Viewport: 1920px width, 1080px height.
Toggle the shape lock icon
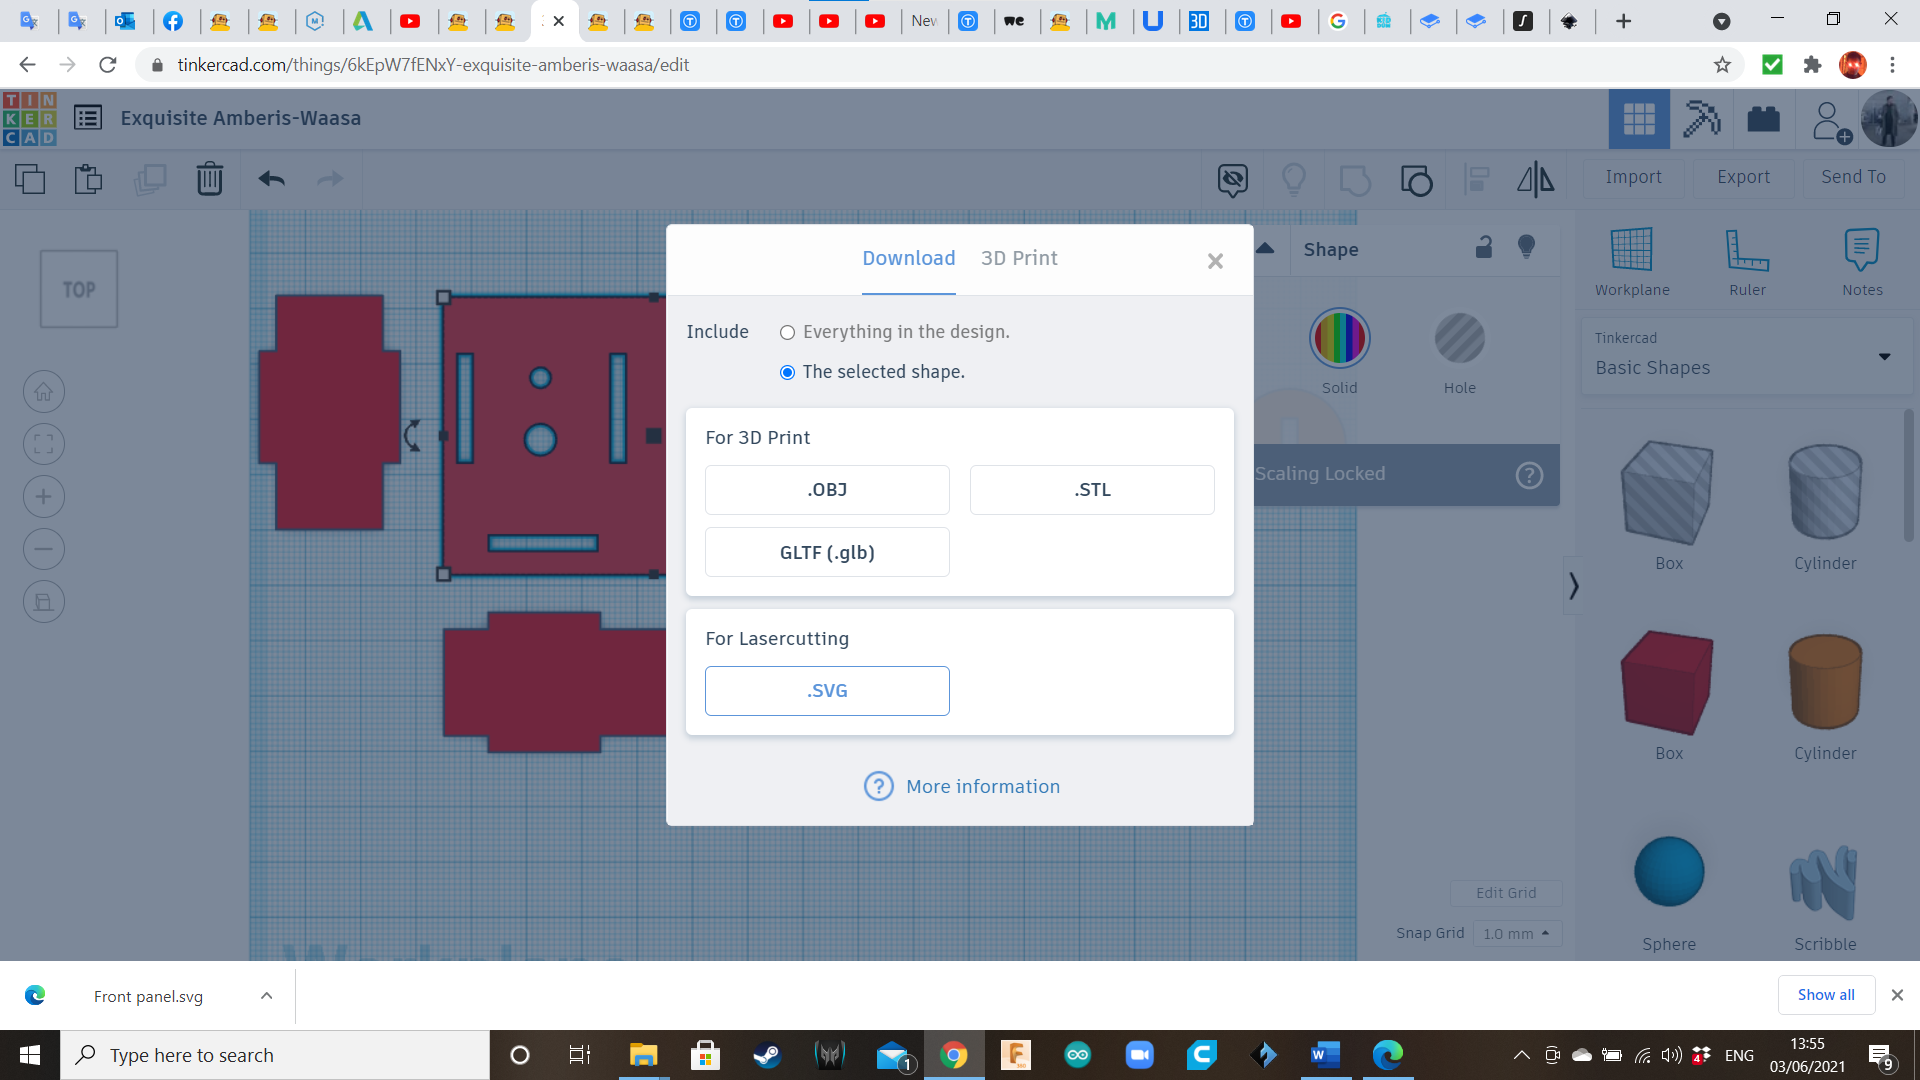pos(1484,247)
